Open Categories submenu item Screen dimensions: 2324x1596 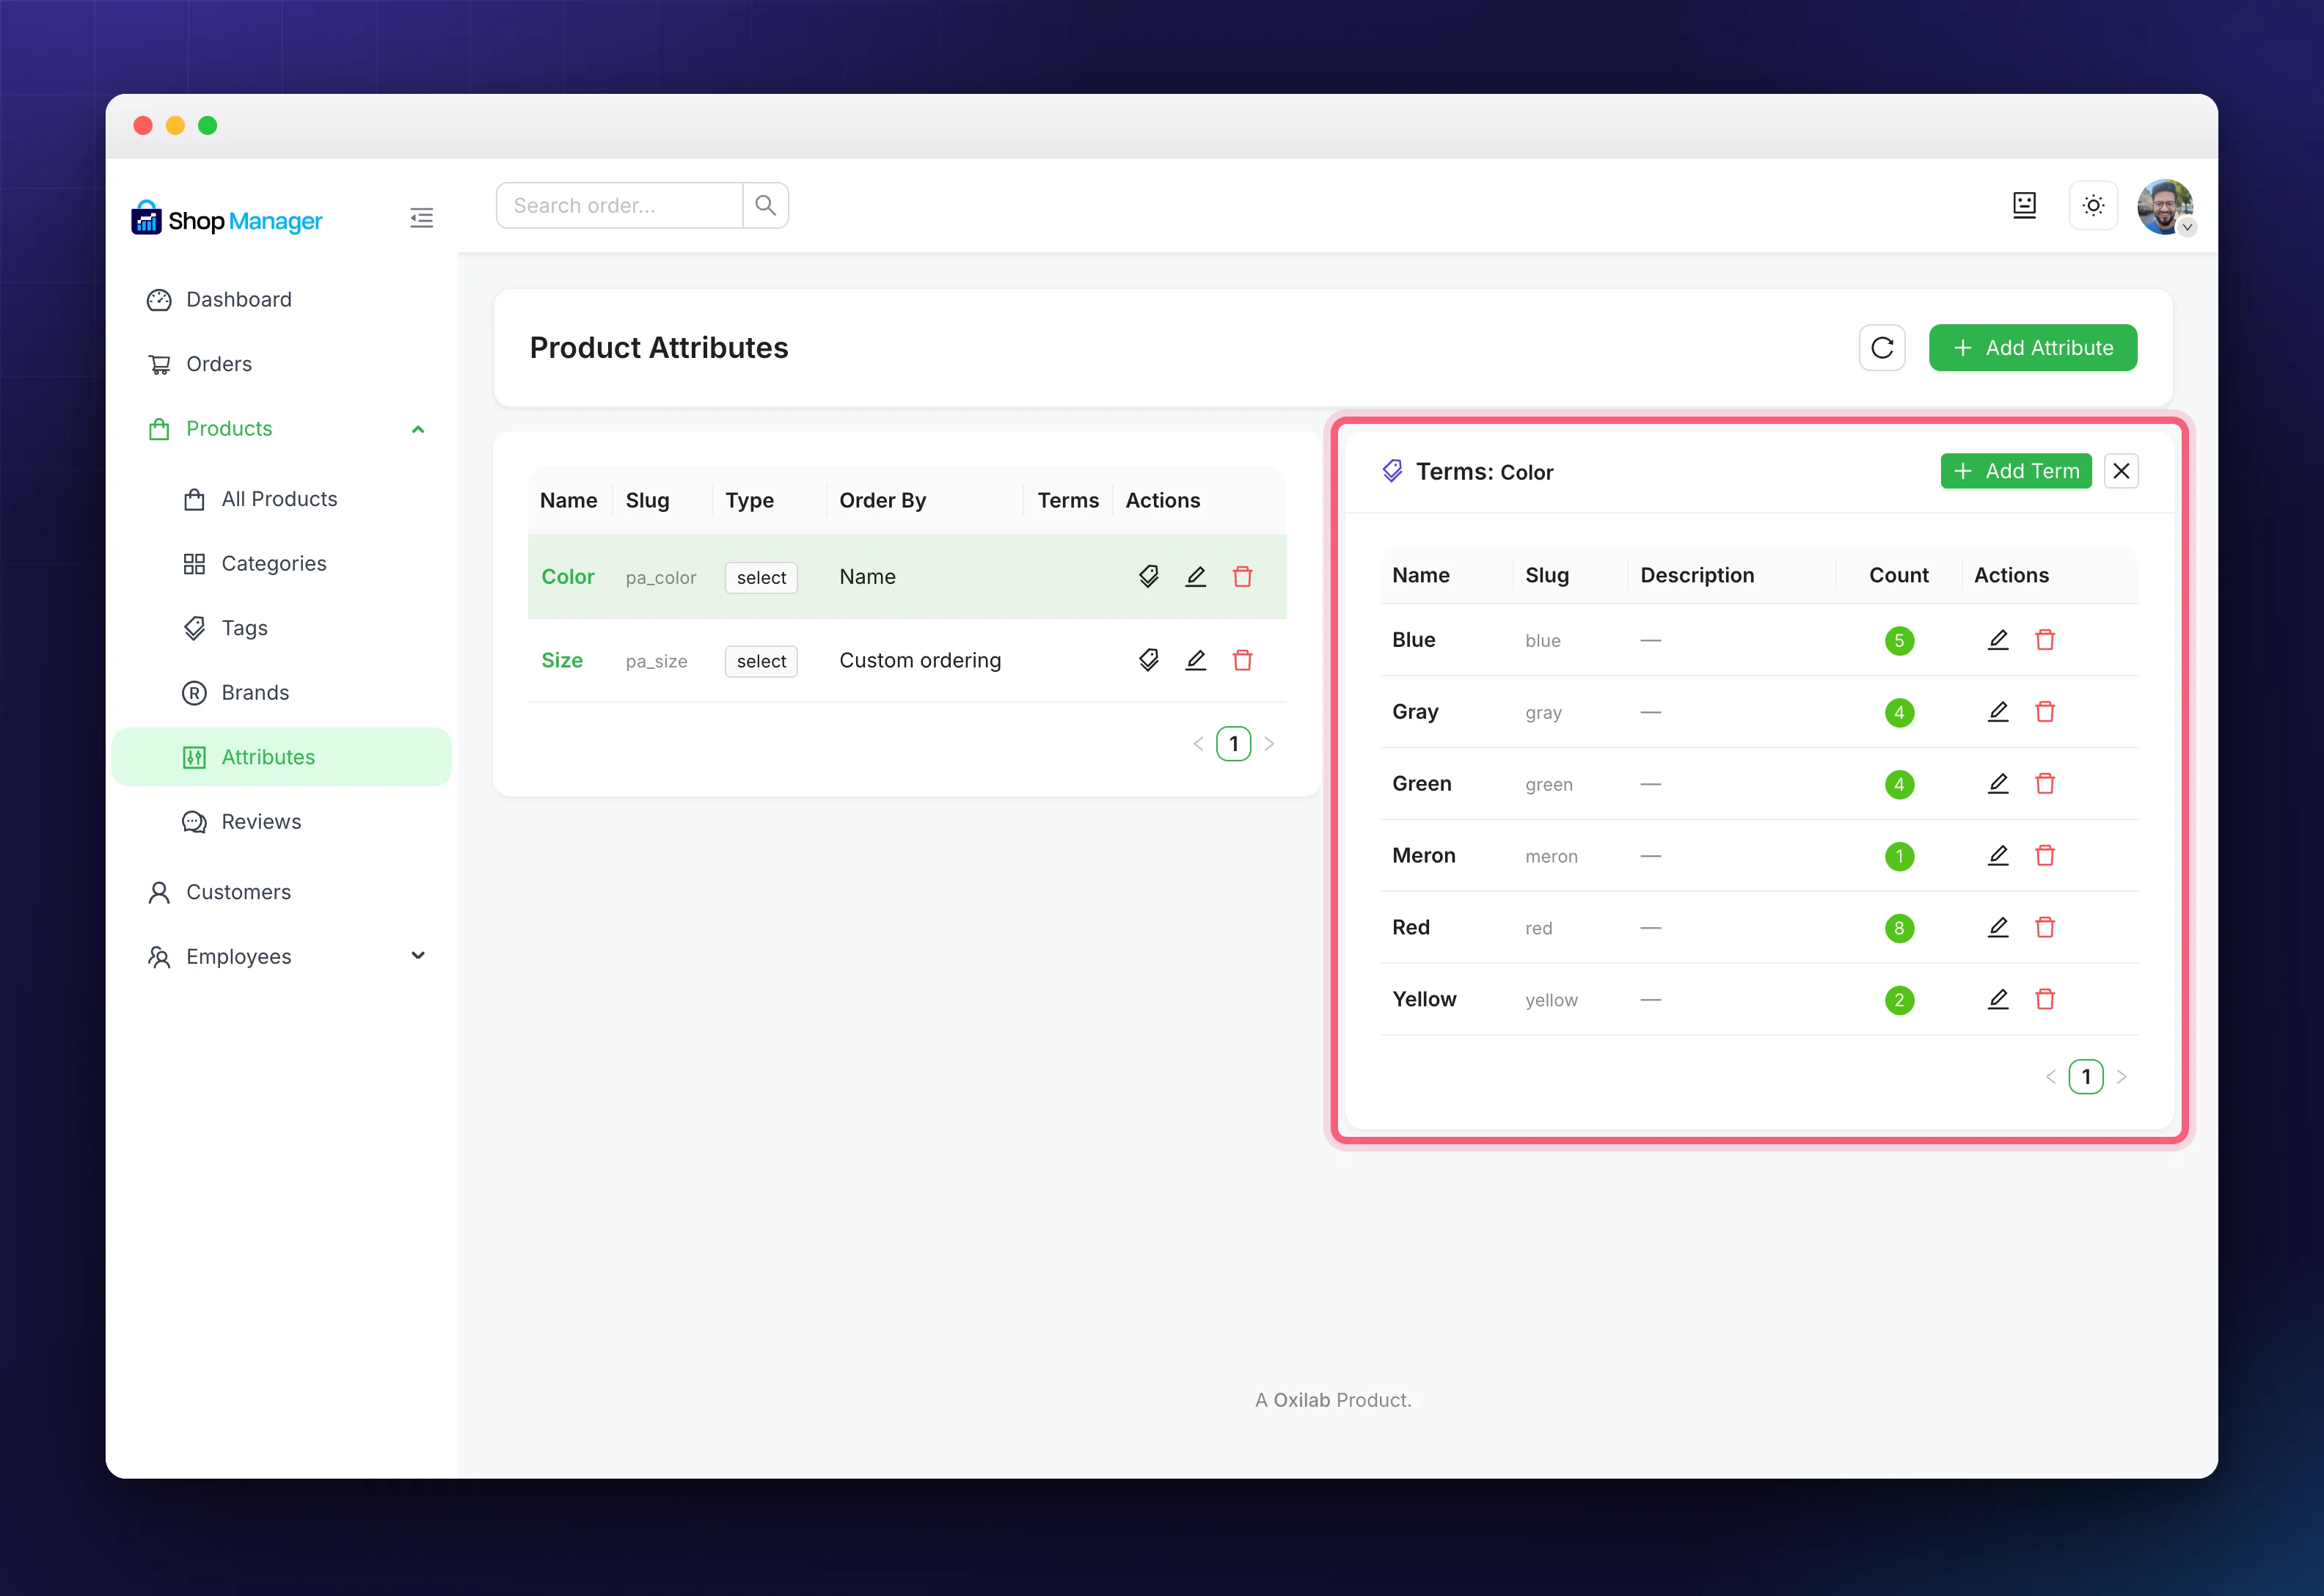(281, 564)
